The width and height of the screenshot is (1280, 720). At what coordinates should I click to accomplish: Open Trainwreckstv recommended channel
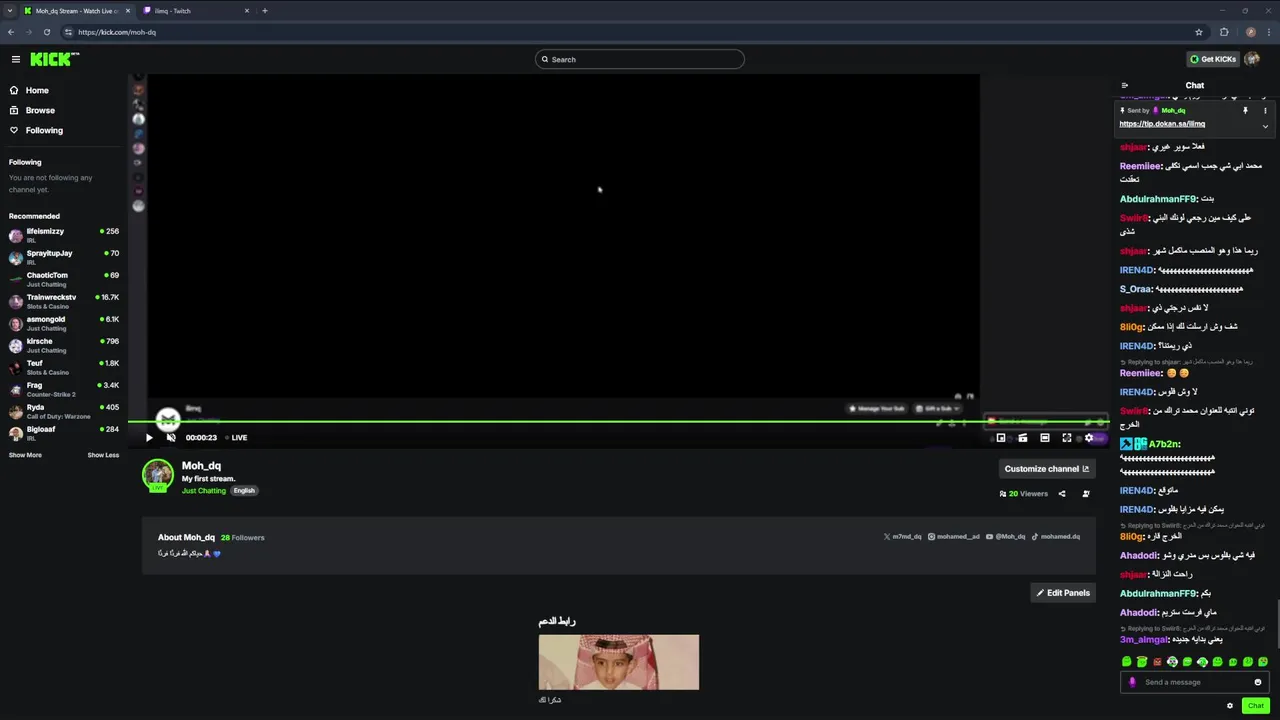(x=64, y=301)
